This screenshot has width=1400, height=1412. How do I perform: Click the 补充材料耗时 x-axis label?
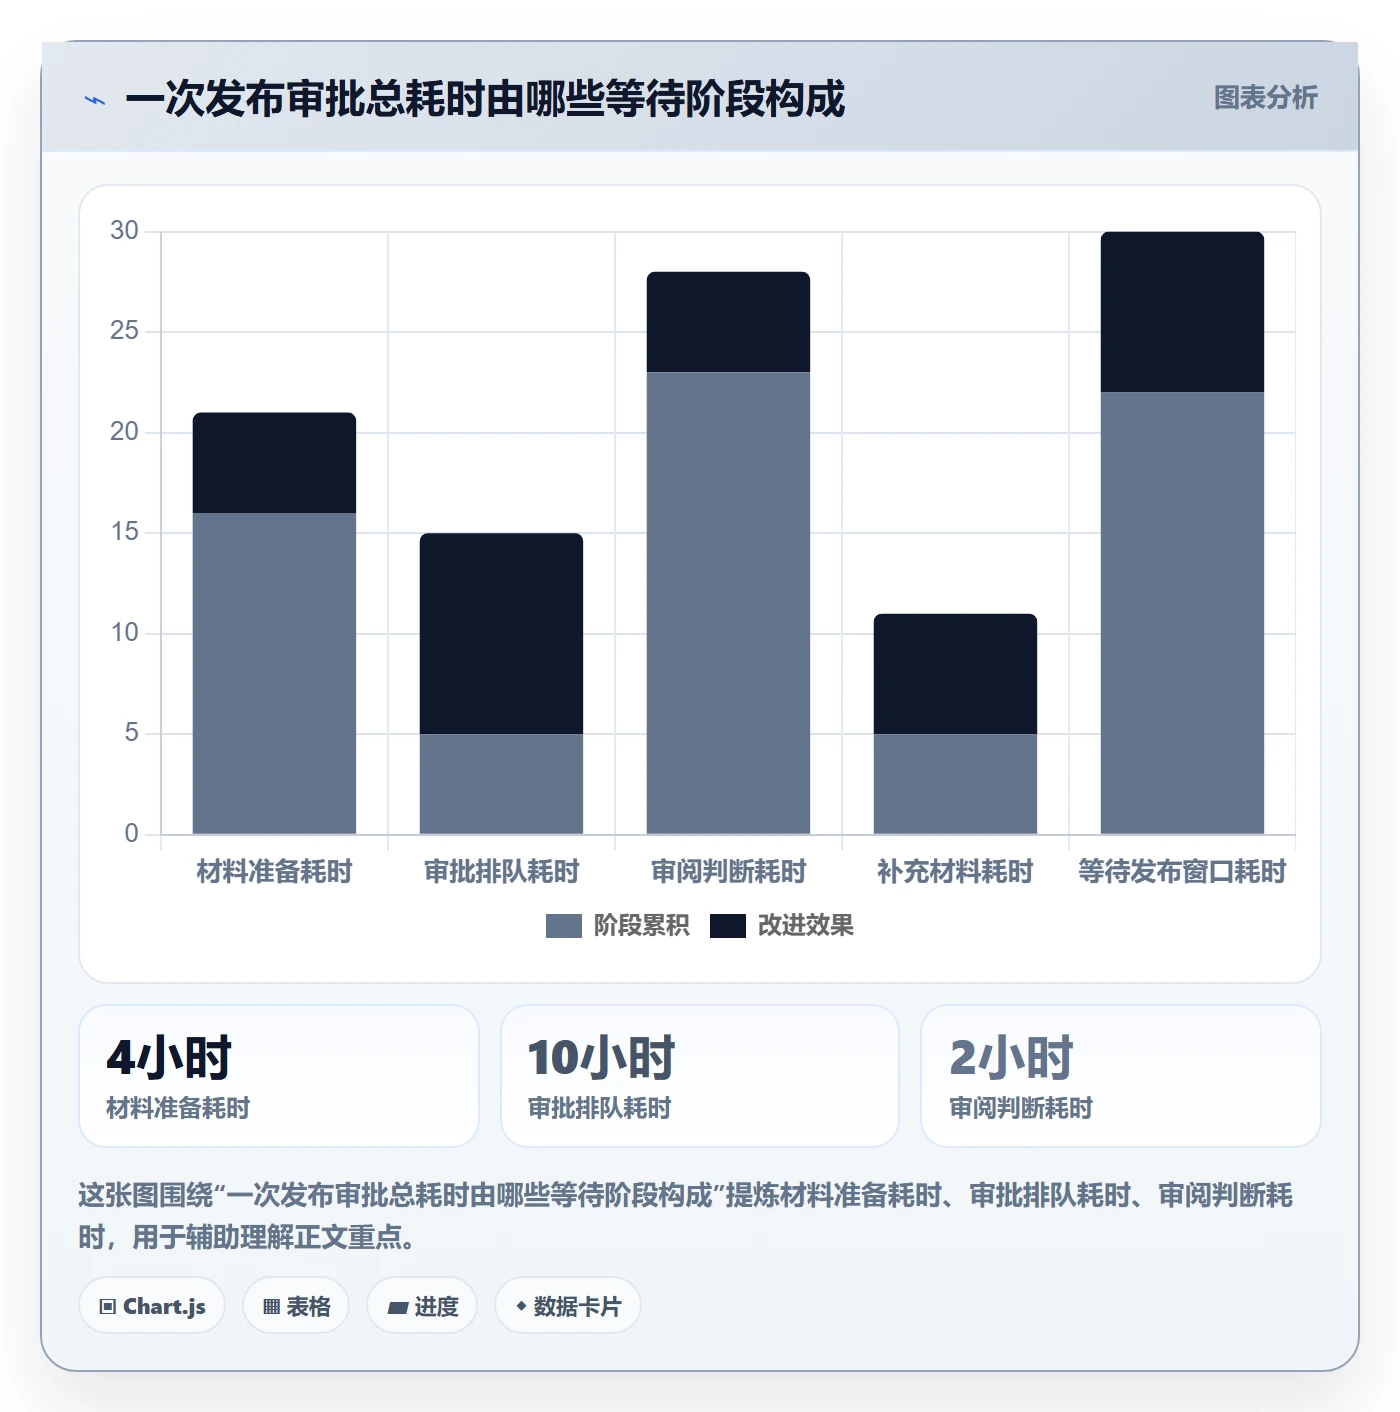[x=955, y=872]
